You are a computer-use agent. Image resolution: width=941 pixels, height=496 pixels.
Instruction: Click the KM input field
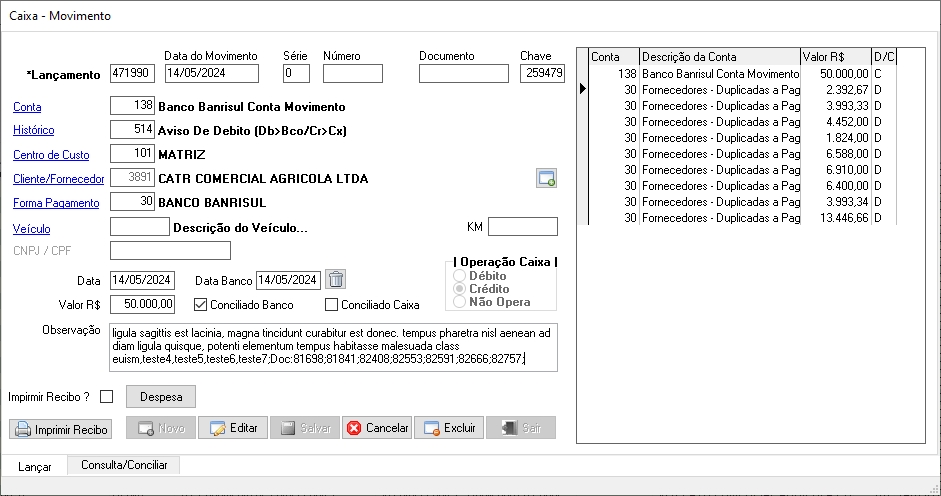pos(523,227)
